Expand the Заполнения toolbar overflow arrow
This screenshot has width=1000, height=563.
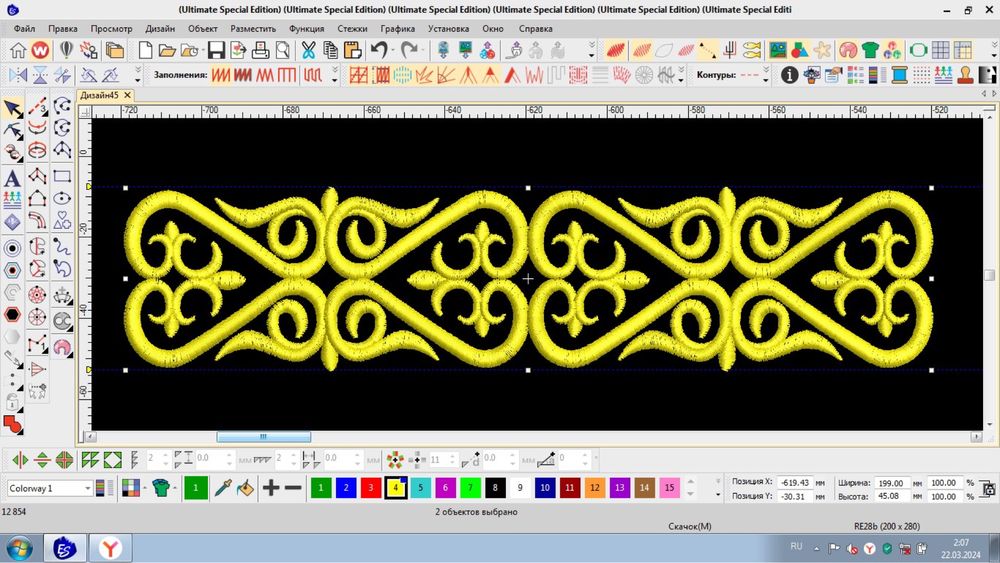tap(333, 75)
